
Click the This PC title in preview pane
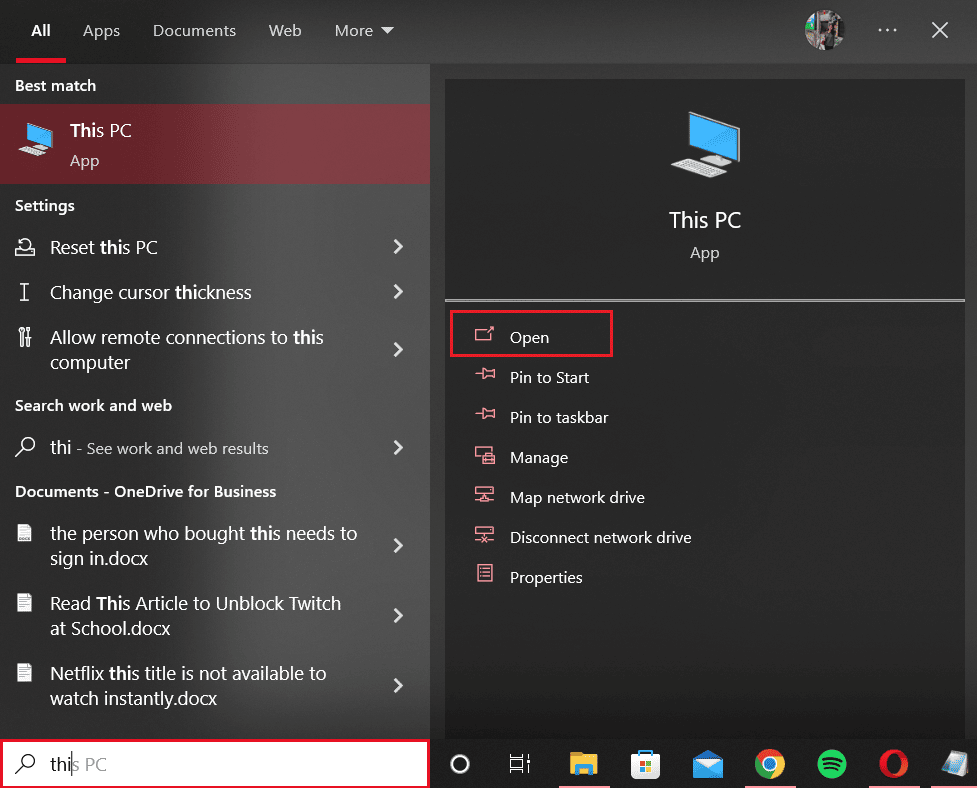pyautogui.click(x=705, y=220)
